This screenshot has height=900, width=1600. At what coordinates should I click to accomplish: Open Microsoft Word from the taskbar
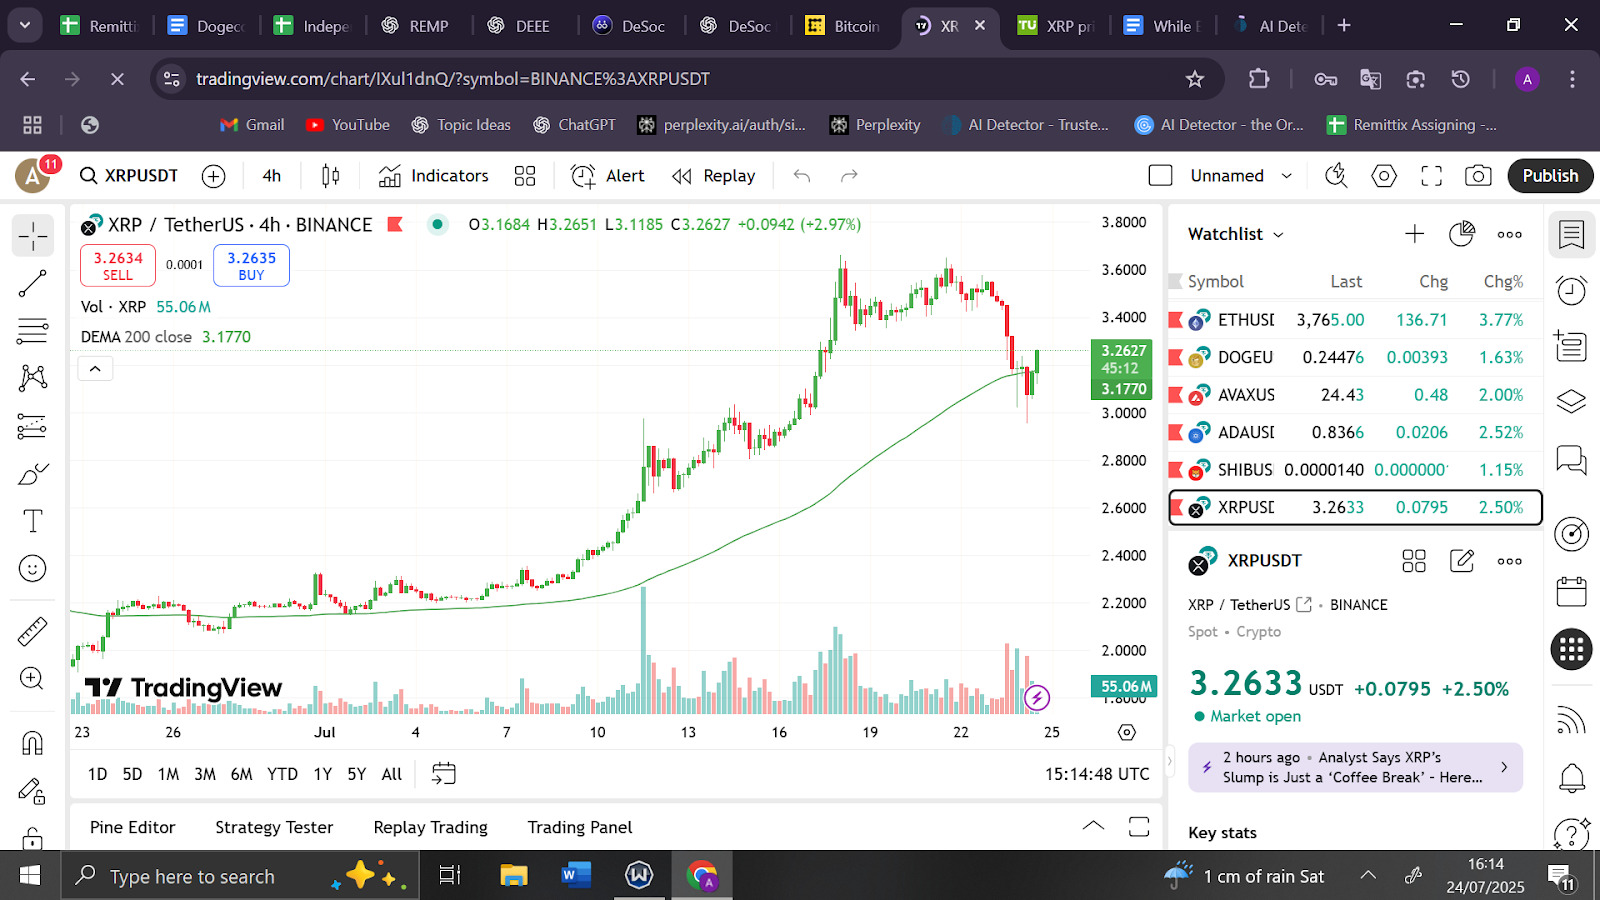point(576,876)
